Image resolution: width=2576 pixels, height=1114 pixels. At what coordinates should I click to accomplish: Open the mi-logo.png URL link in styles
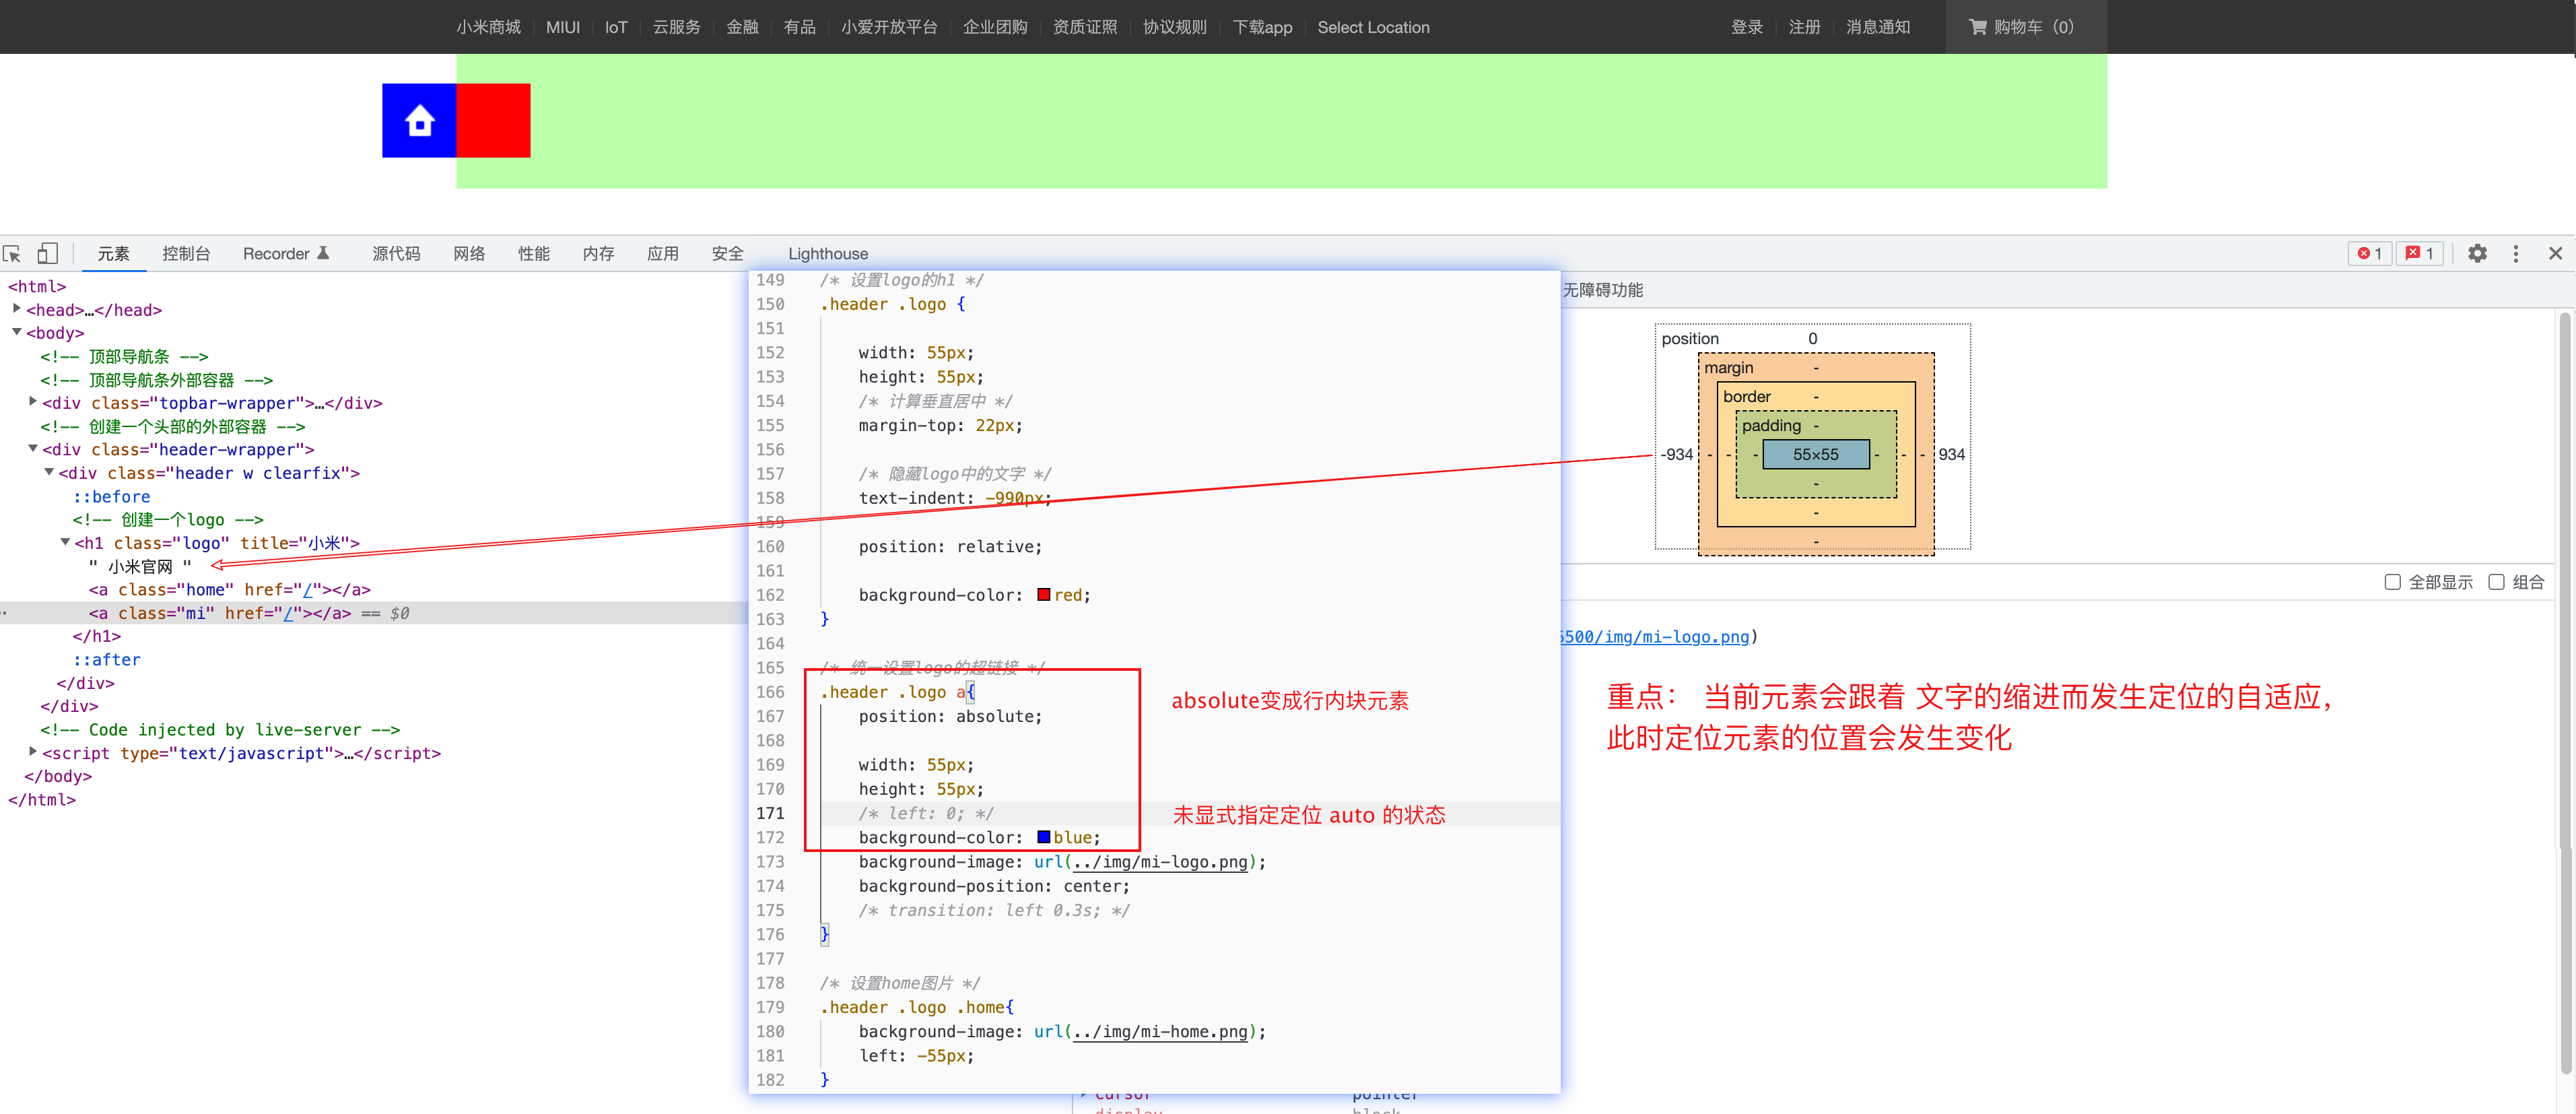(1654, 636)
